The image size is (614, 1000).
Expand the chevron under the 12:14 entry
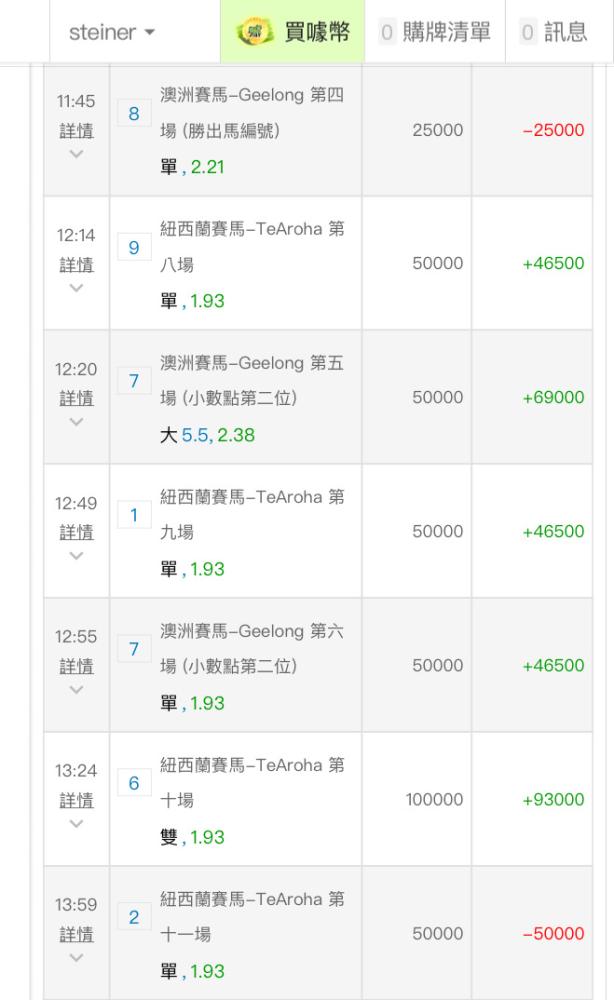pos(77,288)
